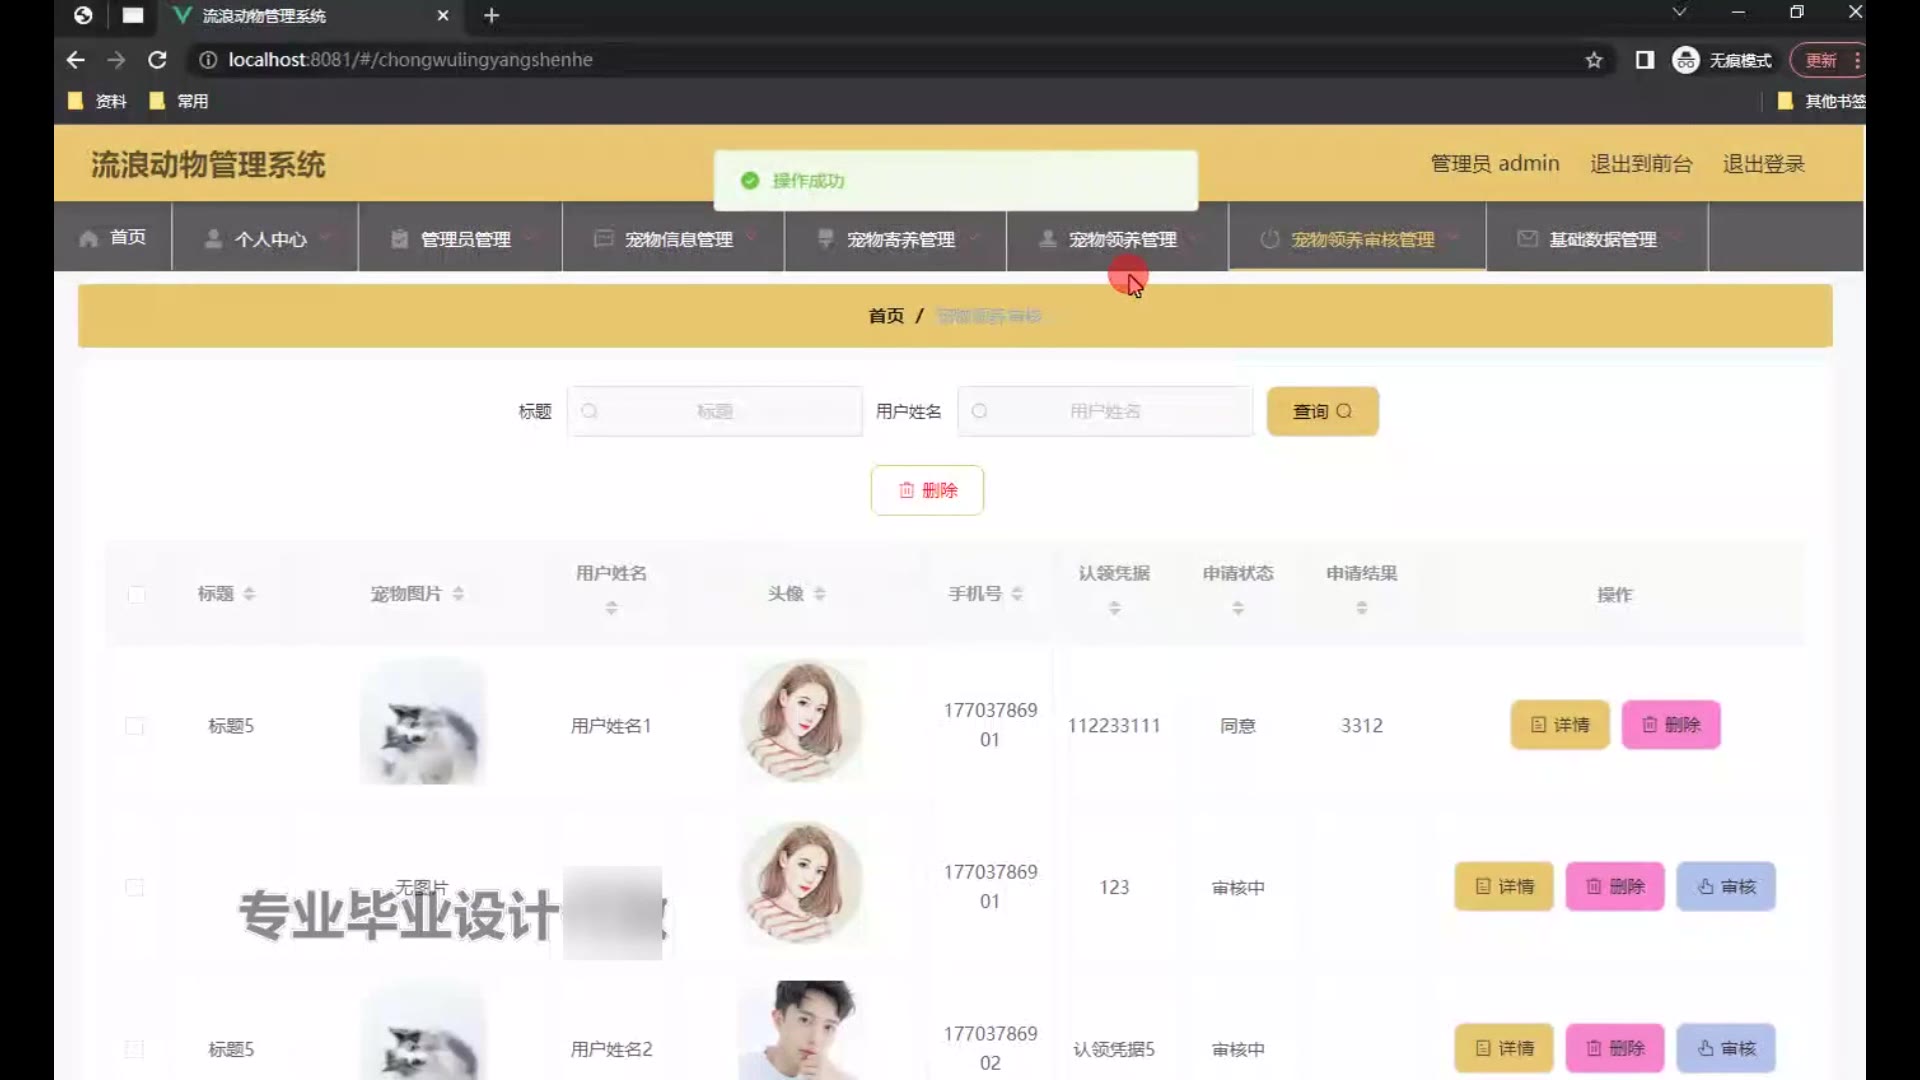This screenshot has width=1920, height=1080.
Task: Open new browser tab with plus icon
Action: pyautogui.click(x=491, y=16)
